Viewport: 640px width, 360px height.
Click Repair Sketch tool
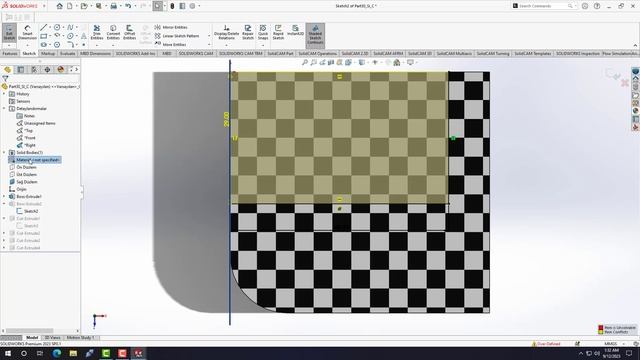click(x=248, y=32)
